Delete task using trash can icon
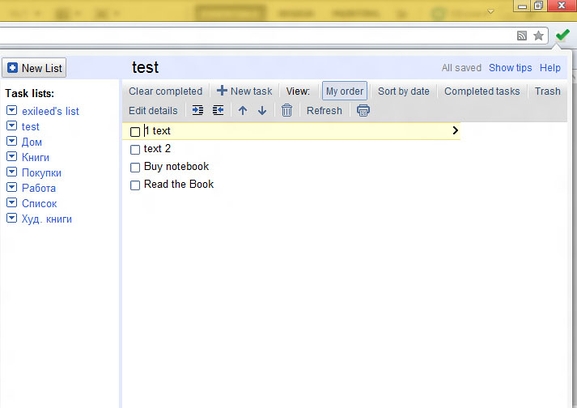This screenshot has height=408, width=577. 287,110
